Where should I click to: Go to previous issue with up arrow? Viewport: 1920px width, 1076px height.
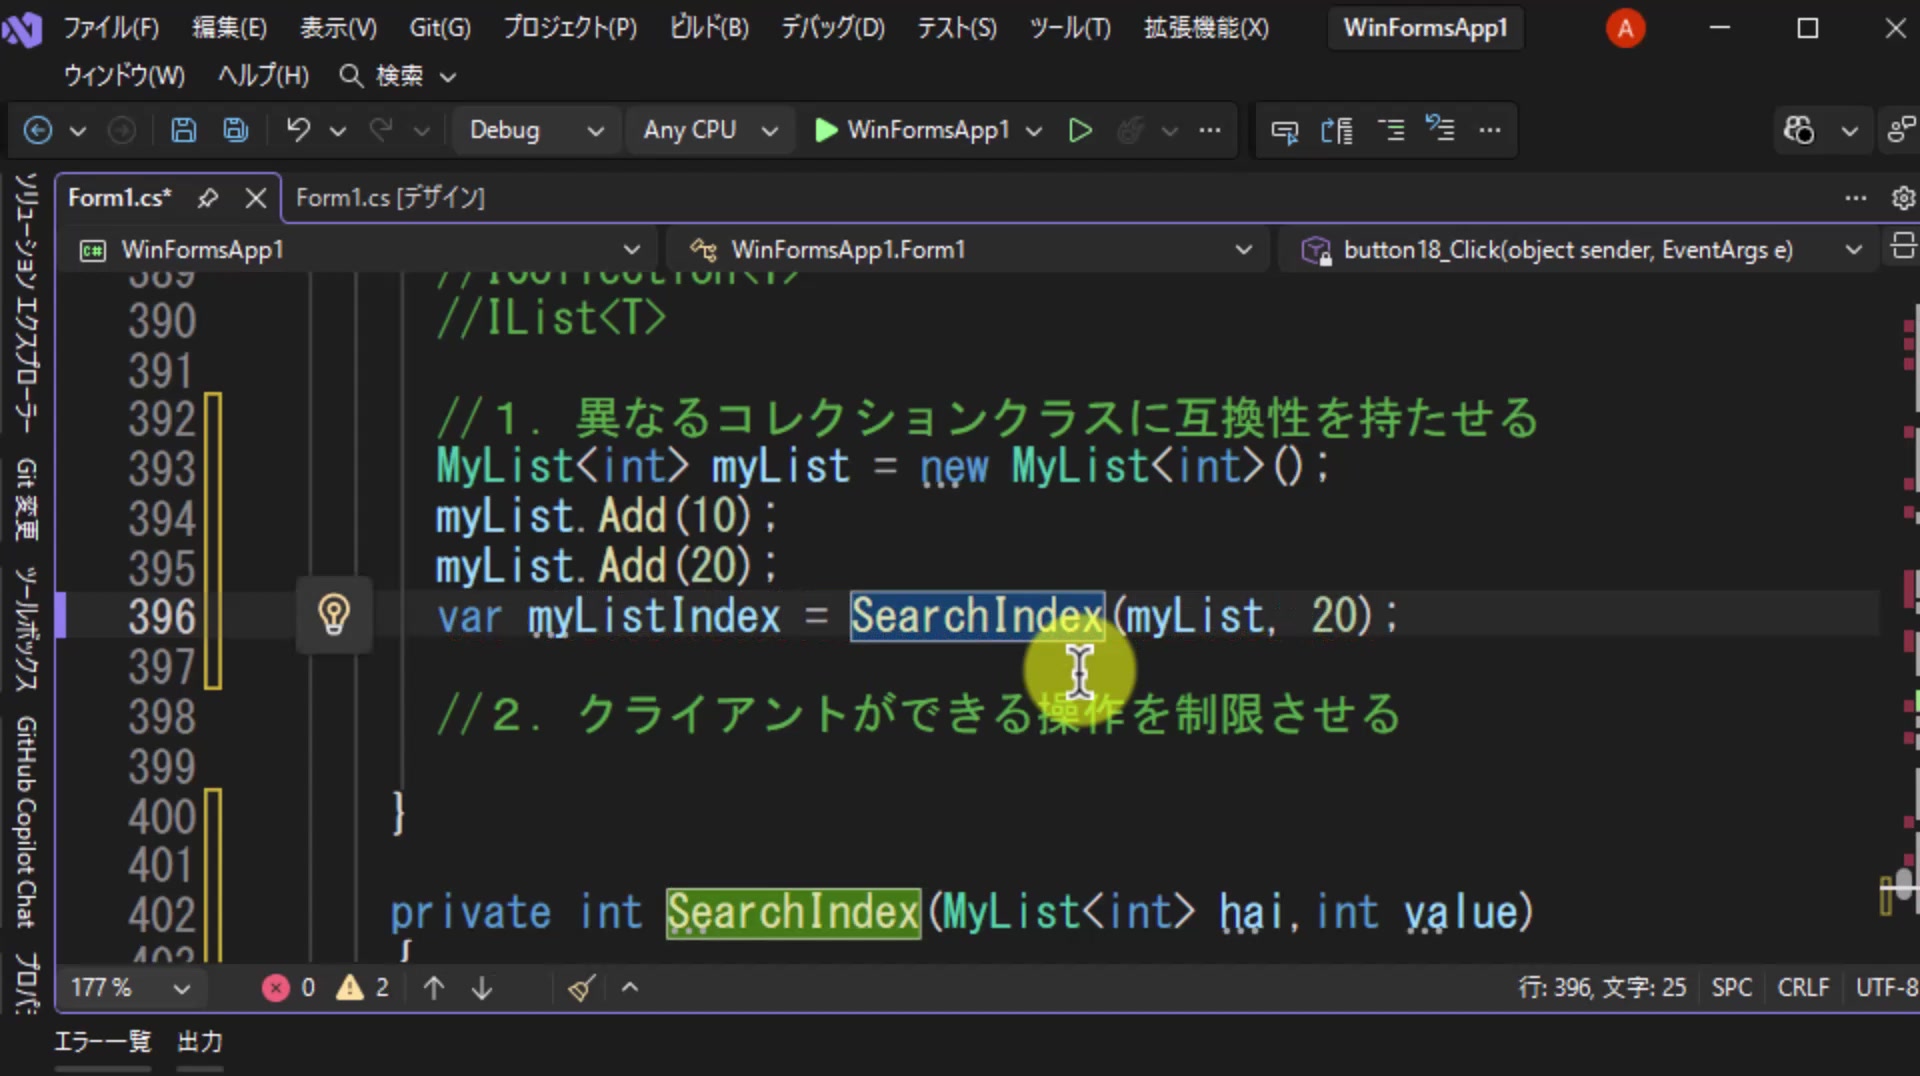point(434,988)
